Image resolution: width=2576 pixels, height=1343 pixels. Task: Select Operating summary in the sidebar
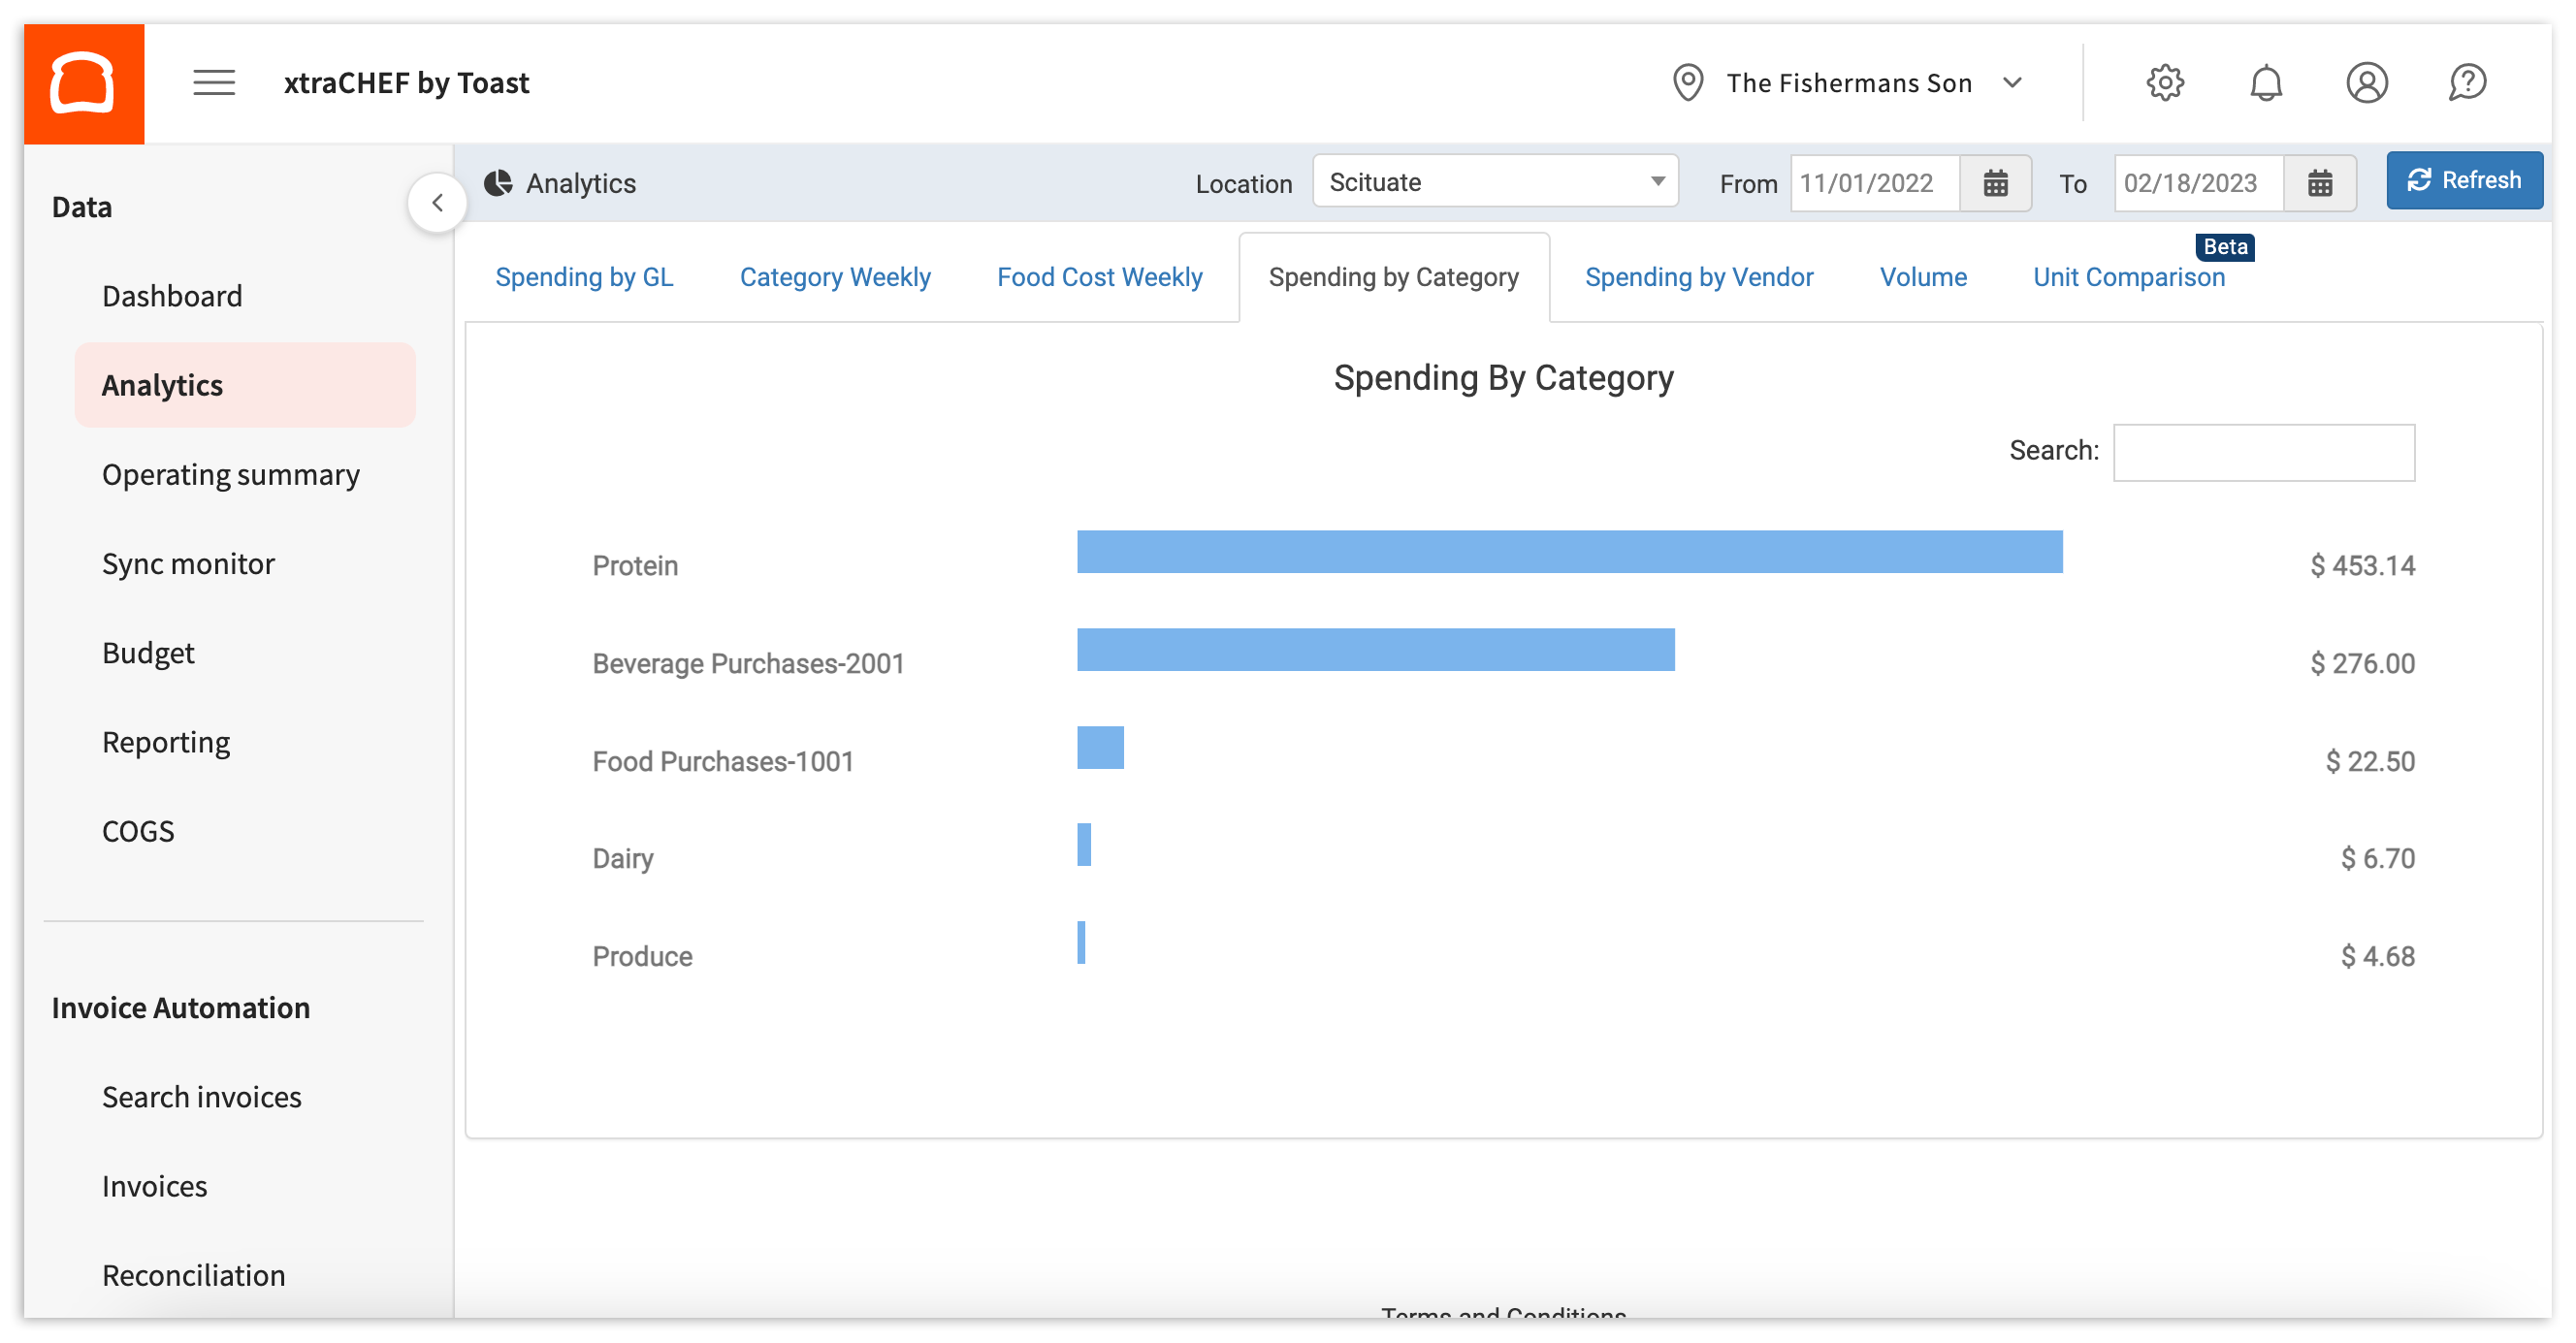pyautogui.click(x=231, y=474)
